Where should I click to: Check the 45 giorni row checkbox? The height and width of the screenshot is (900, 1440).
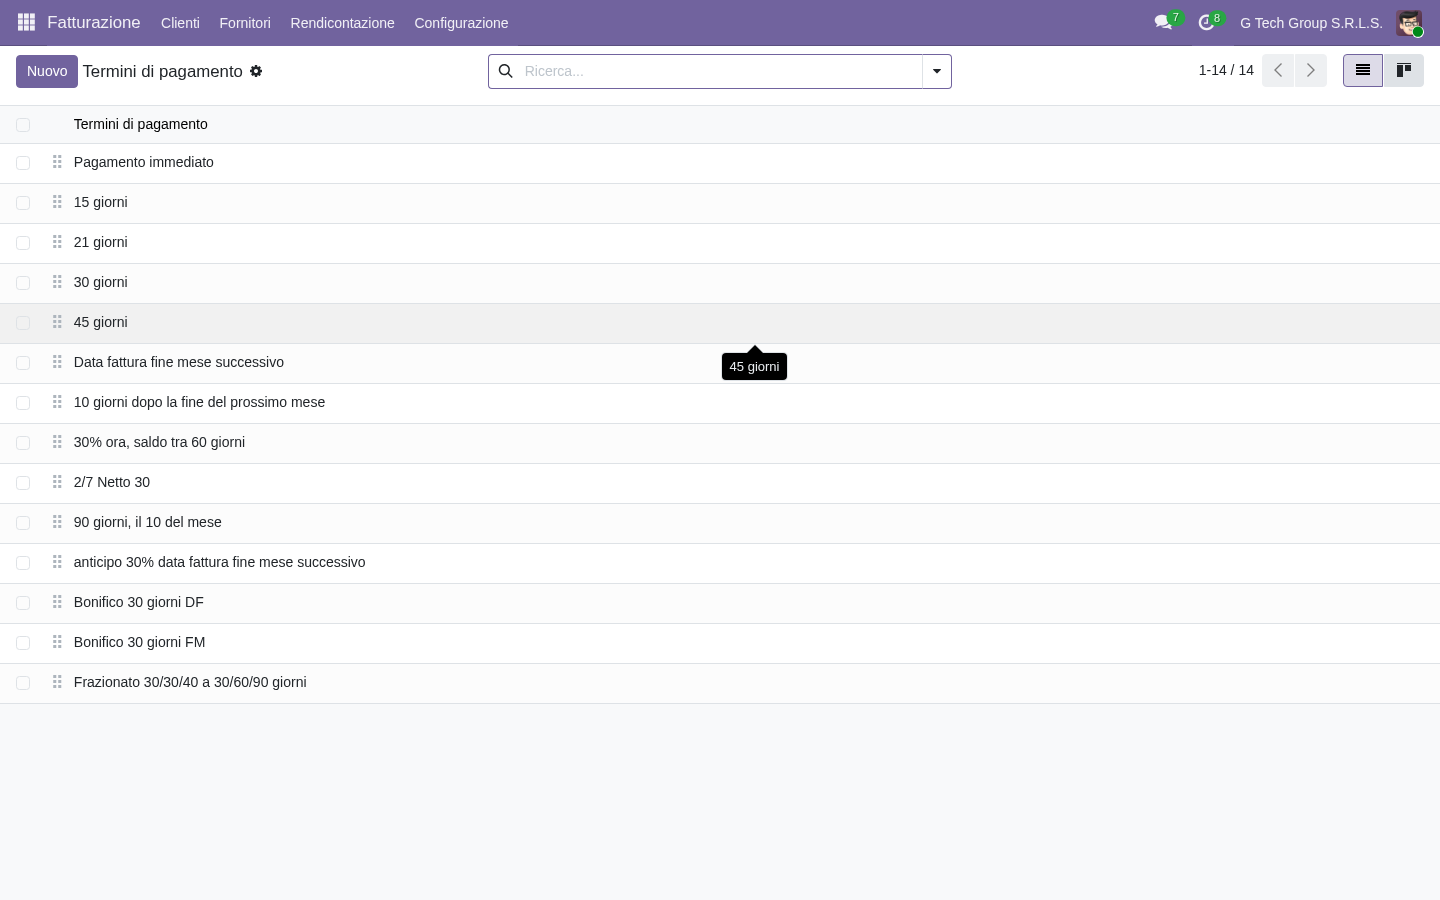(x=23, y=323)
